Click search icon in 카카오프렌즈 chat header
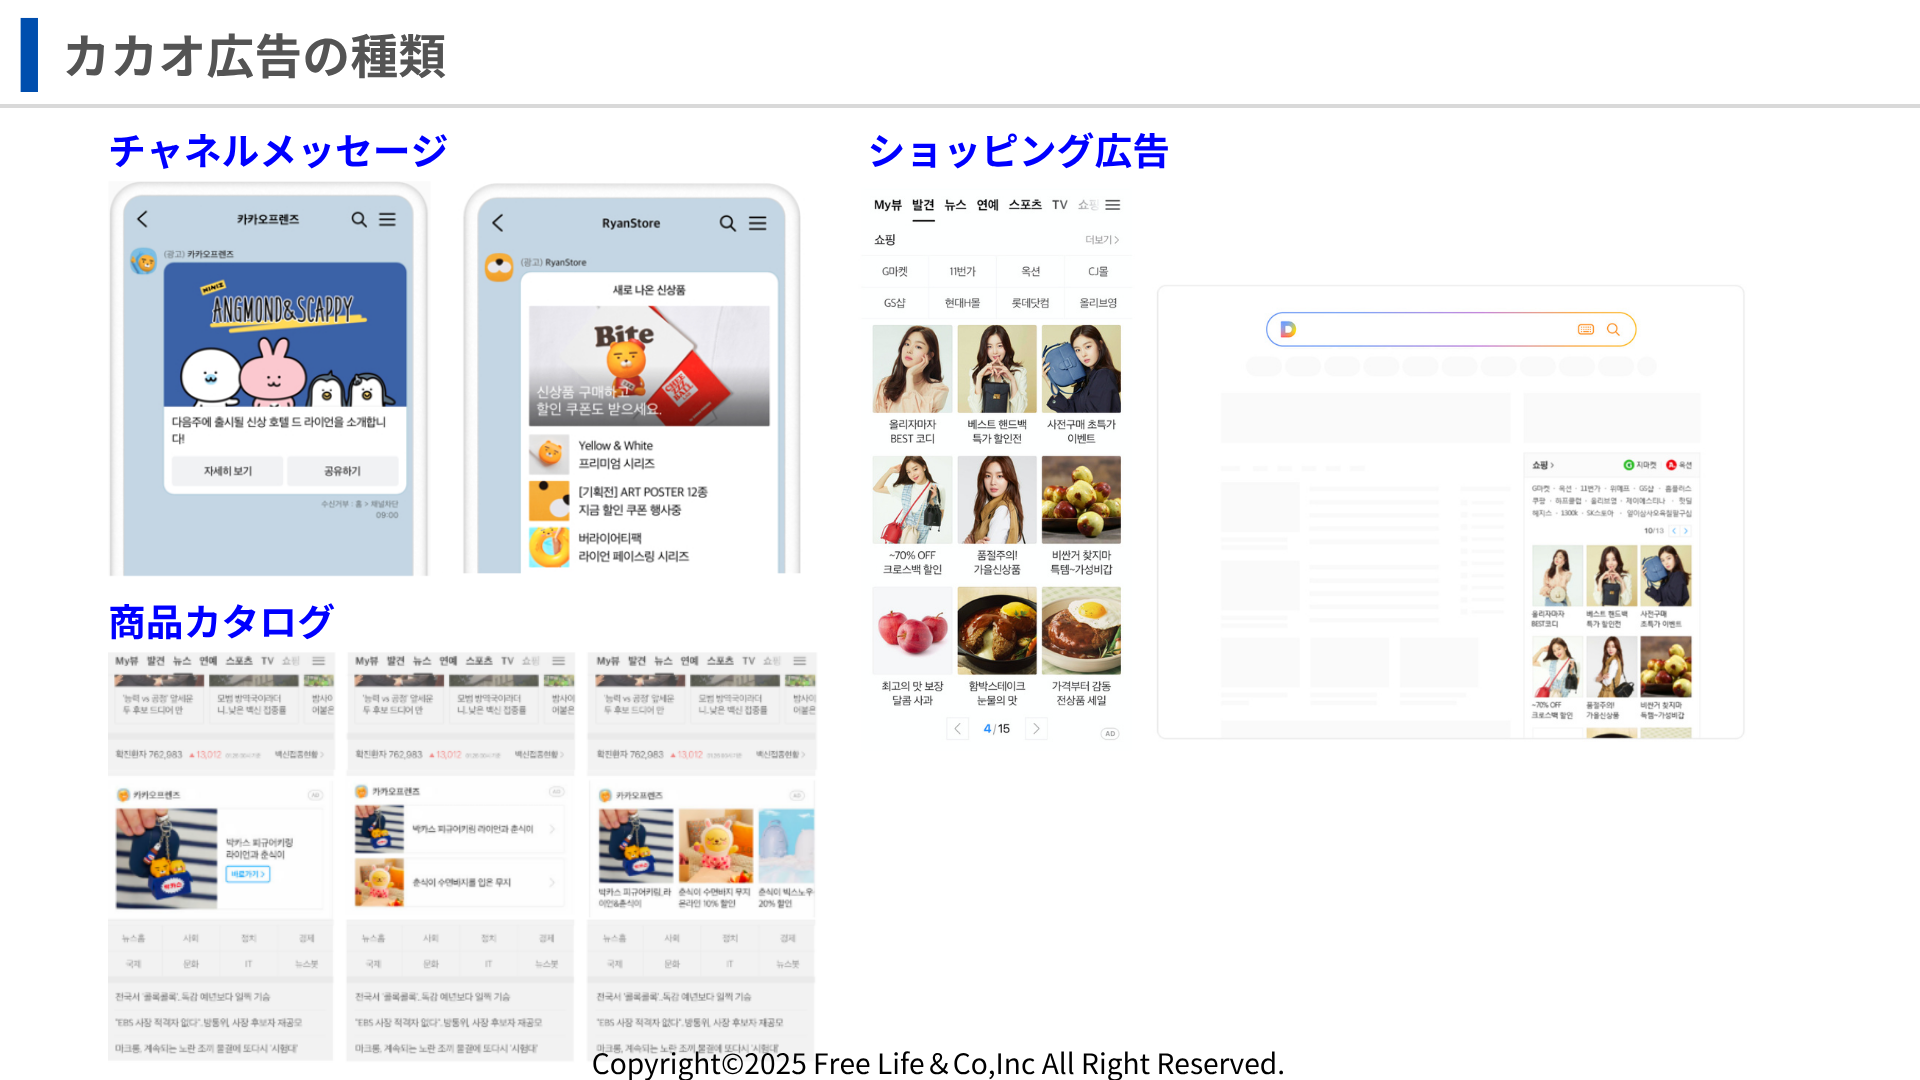1920x1080 pixels. 359,219
